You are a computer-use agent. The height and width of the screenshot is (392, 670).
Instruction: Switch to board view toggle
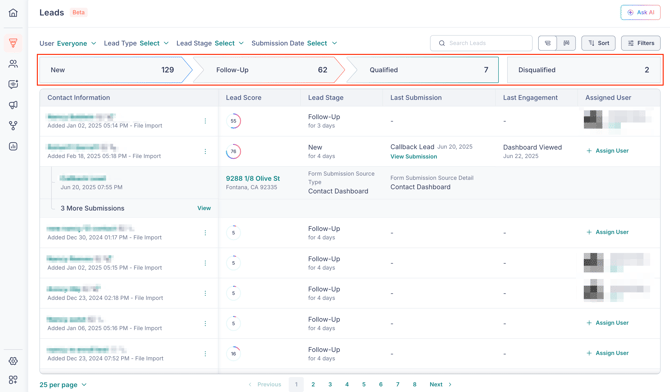[566, 43]
